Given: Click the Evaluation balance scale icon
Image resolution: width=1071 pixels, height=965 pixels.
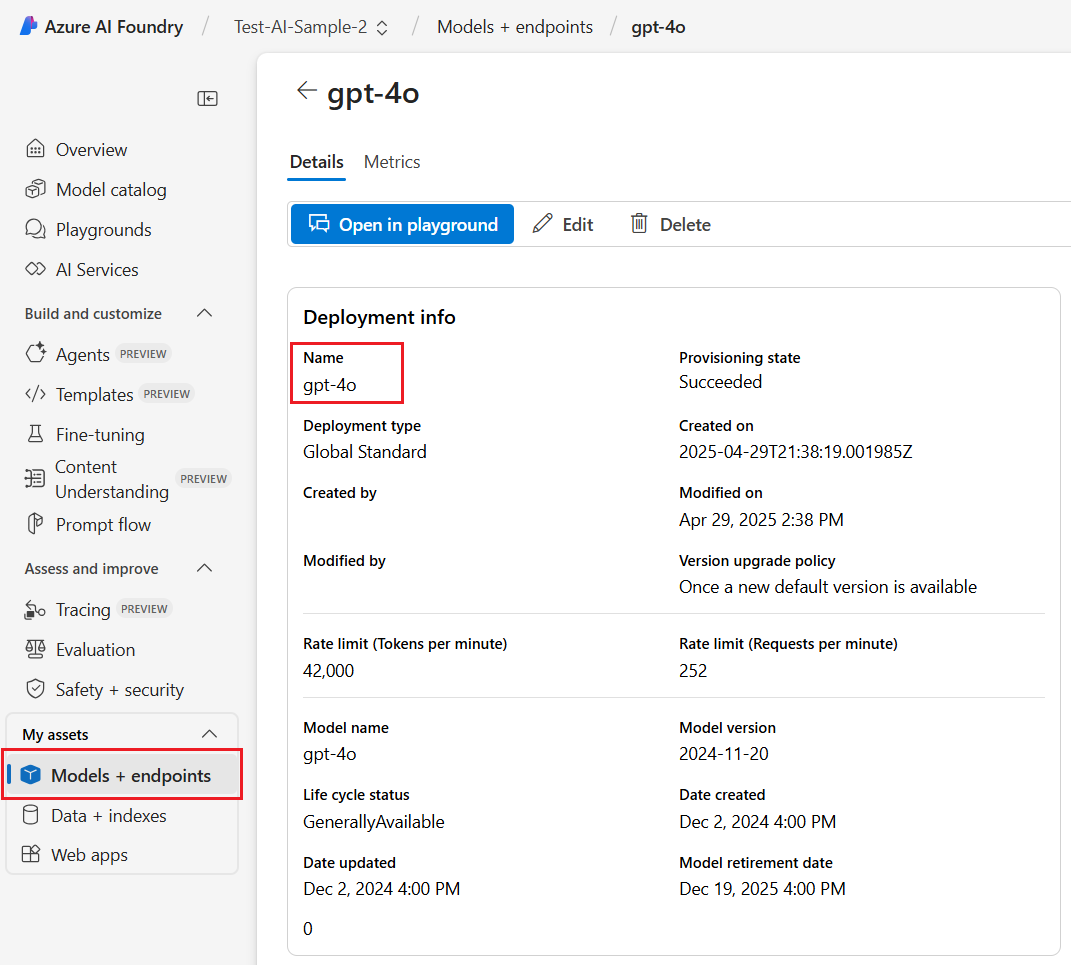Looking at the screenshot, I should point(35,649).
